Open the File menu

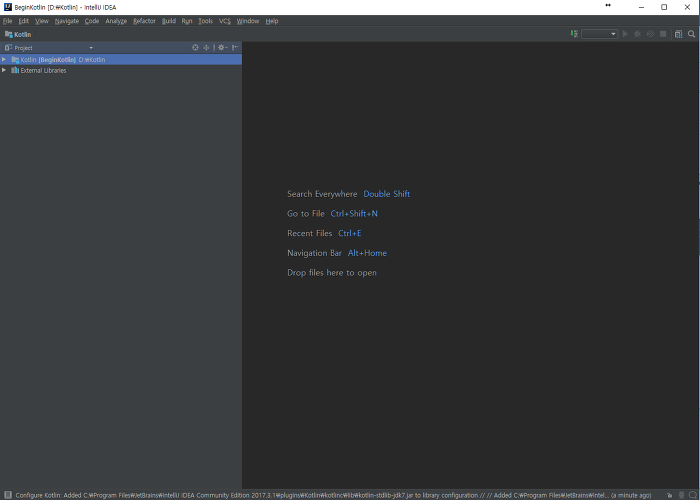[8, 21]
